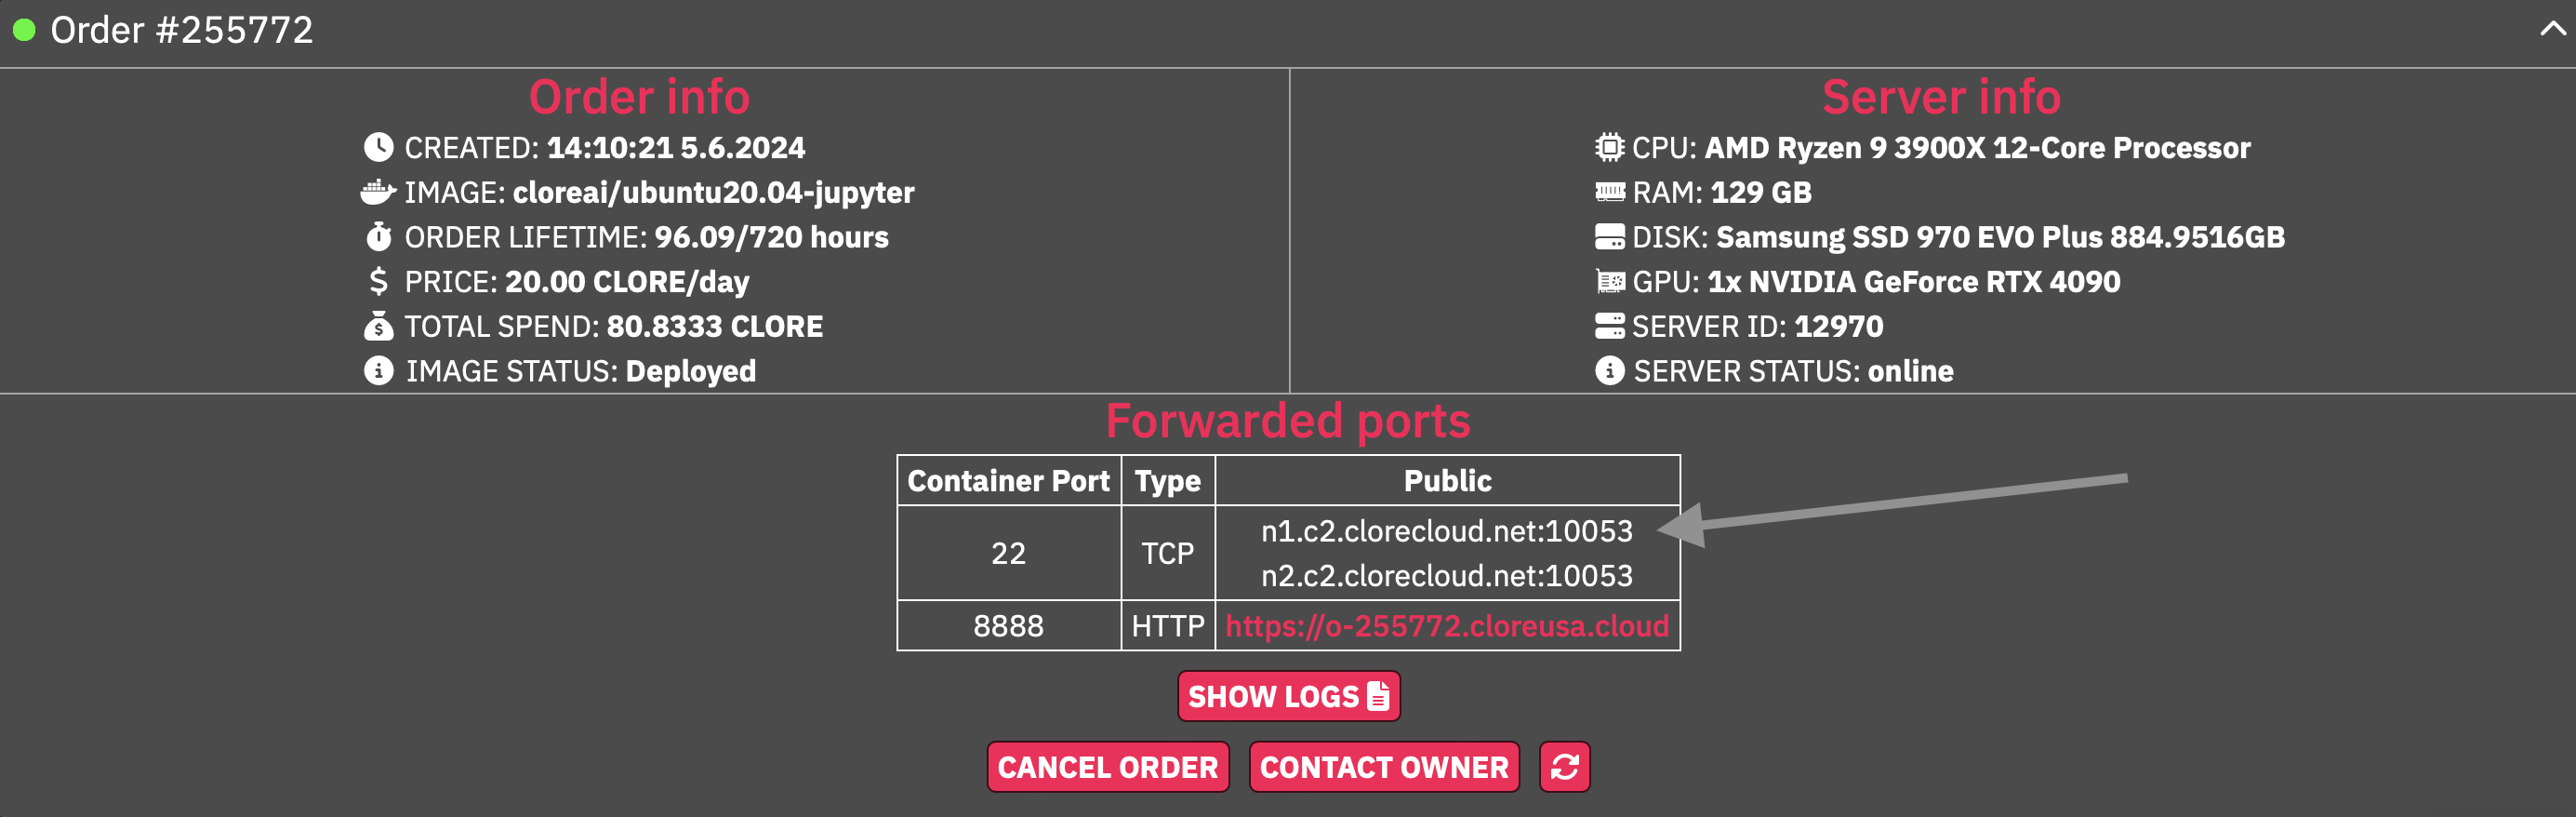The image size is (2576, 817).
Task: Click the GPU icon next to NVIDIA RTX 4090
Action: tap(1611, 281)
